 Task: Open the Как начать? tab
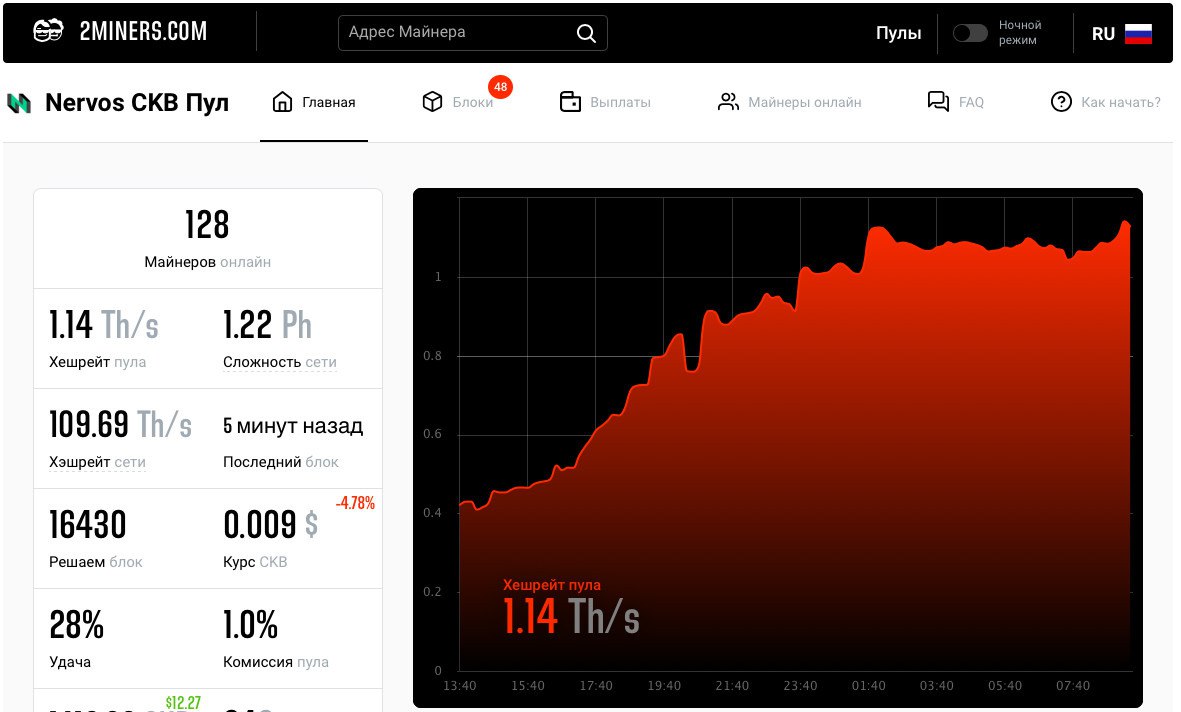tap(1106, 102)
